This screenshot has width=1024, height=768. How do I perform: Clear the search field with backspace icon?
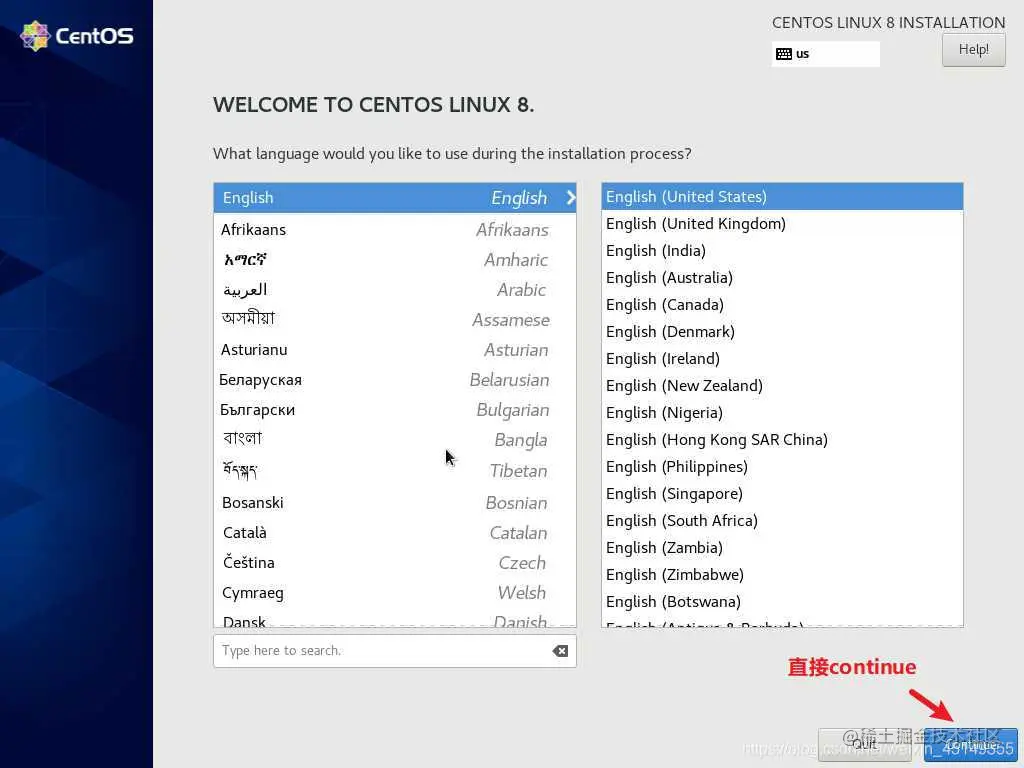tap(560, 650)
